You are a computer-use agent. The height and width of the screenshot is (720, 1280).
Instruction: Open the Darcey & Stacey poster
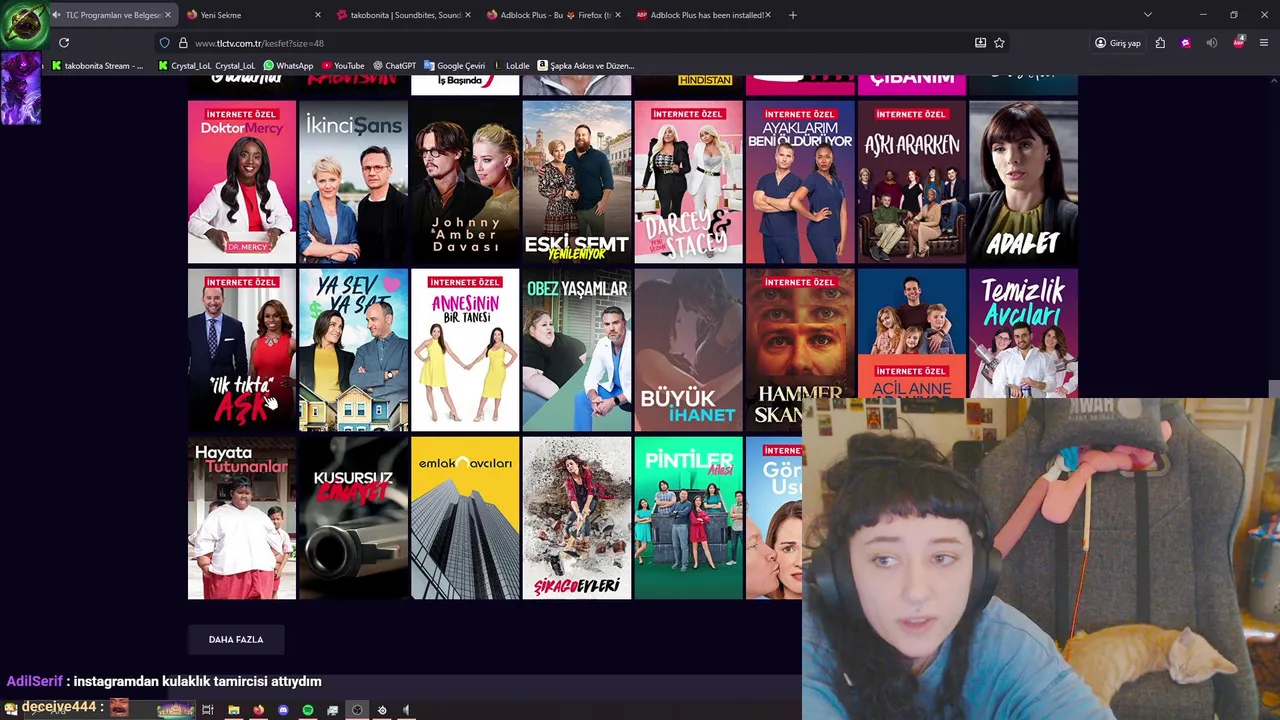tap(689, 182)
